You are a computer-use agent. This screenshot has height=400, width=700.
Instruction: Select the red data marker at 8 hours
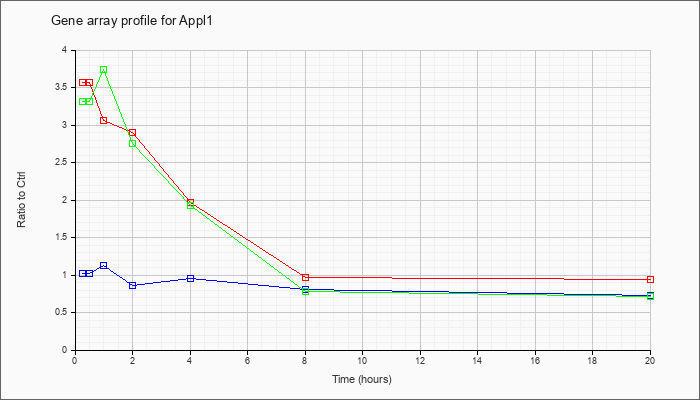[x=305, y=277]
